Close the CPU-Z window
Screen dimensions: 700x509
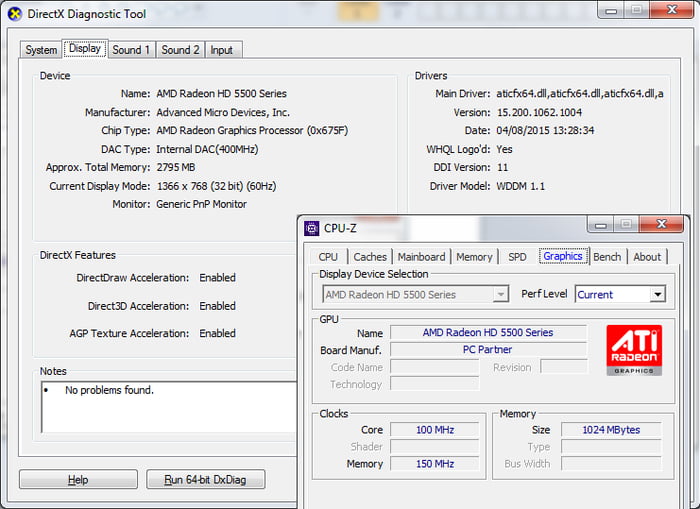[661, 224]
